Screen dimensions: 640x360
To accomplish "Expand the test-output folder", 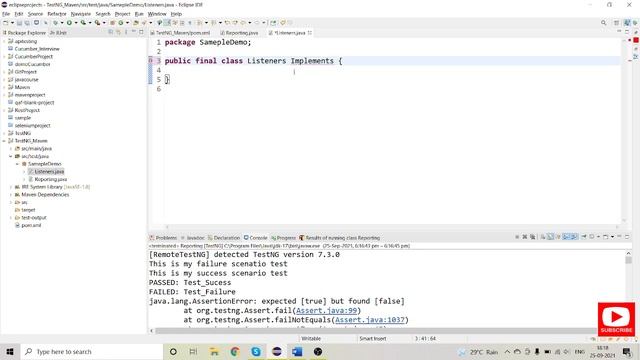I will coord(11,218).
